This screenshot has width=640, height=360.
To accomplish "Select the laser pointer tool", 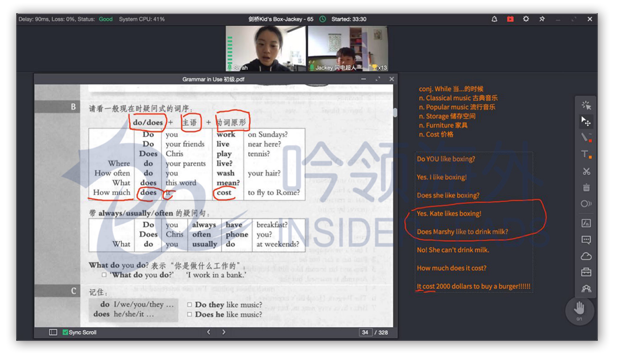I will (586, 105).
